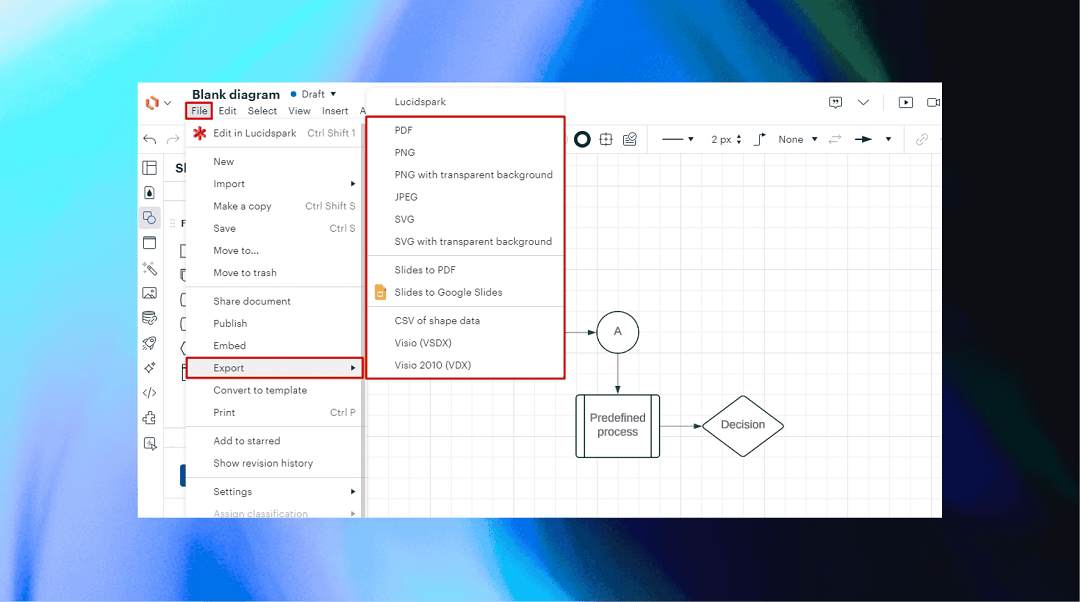Viewport: 1080px width, 602px height.
Task: Select the magic wand icon in the sidebar
Action: pyautogui.click(x=149, y=268)
